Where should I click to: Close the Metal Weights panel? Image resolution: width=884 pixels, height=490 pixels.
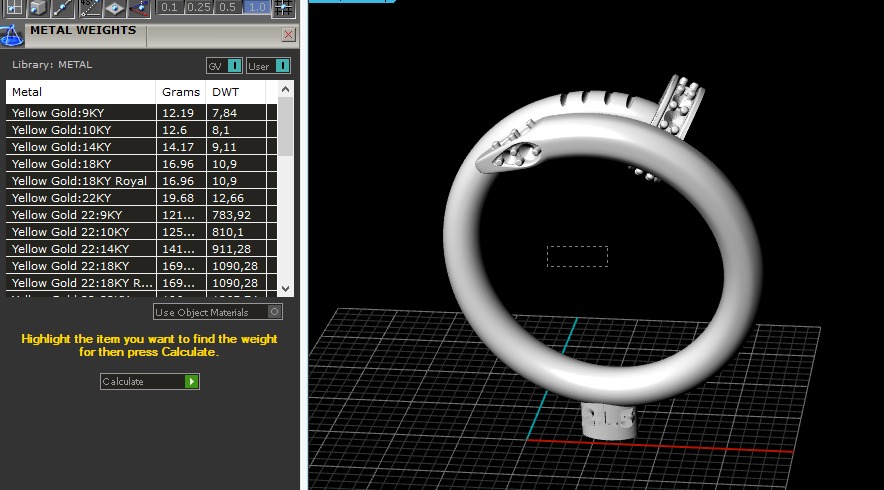[x=288, y=35]
